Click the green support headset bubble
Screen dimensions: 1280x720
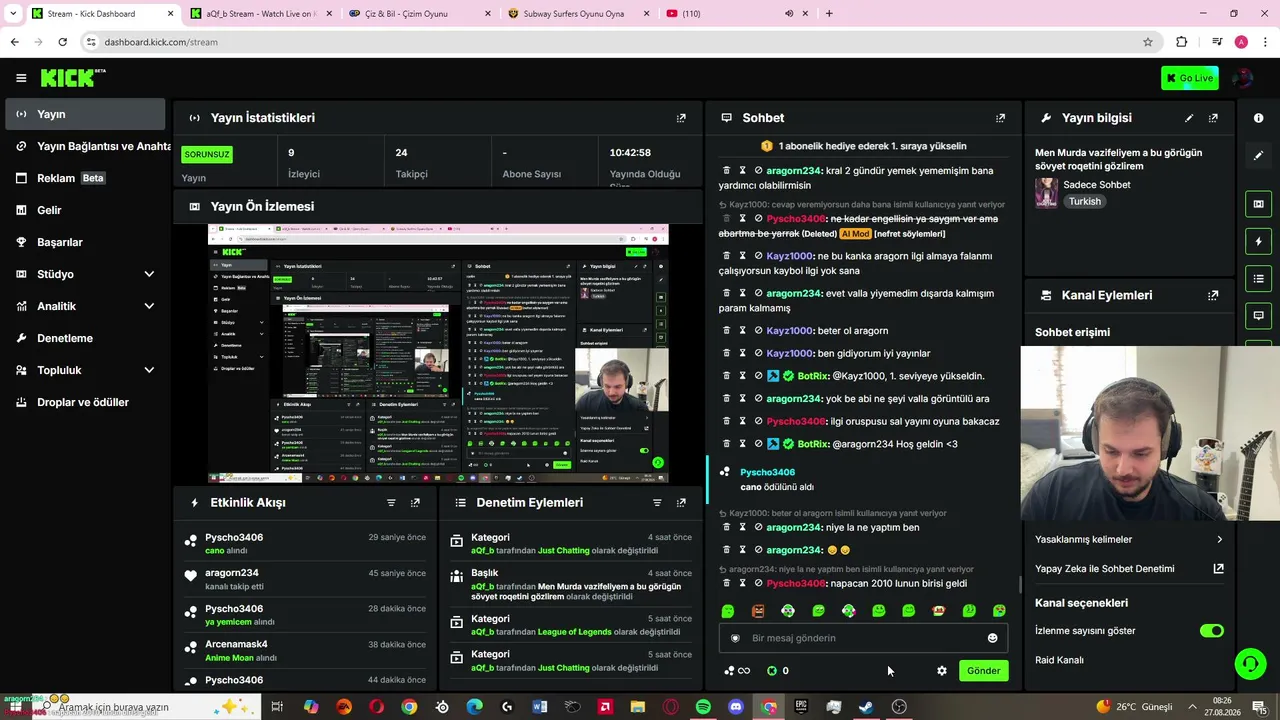(x=1249, y=663)
